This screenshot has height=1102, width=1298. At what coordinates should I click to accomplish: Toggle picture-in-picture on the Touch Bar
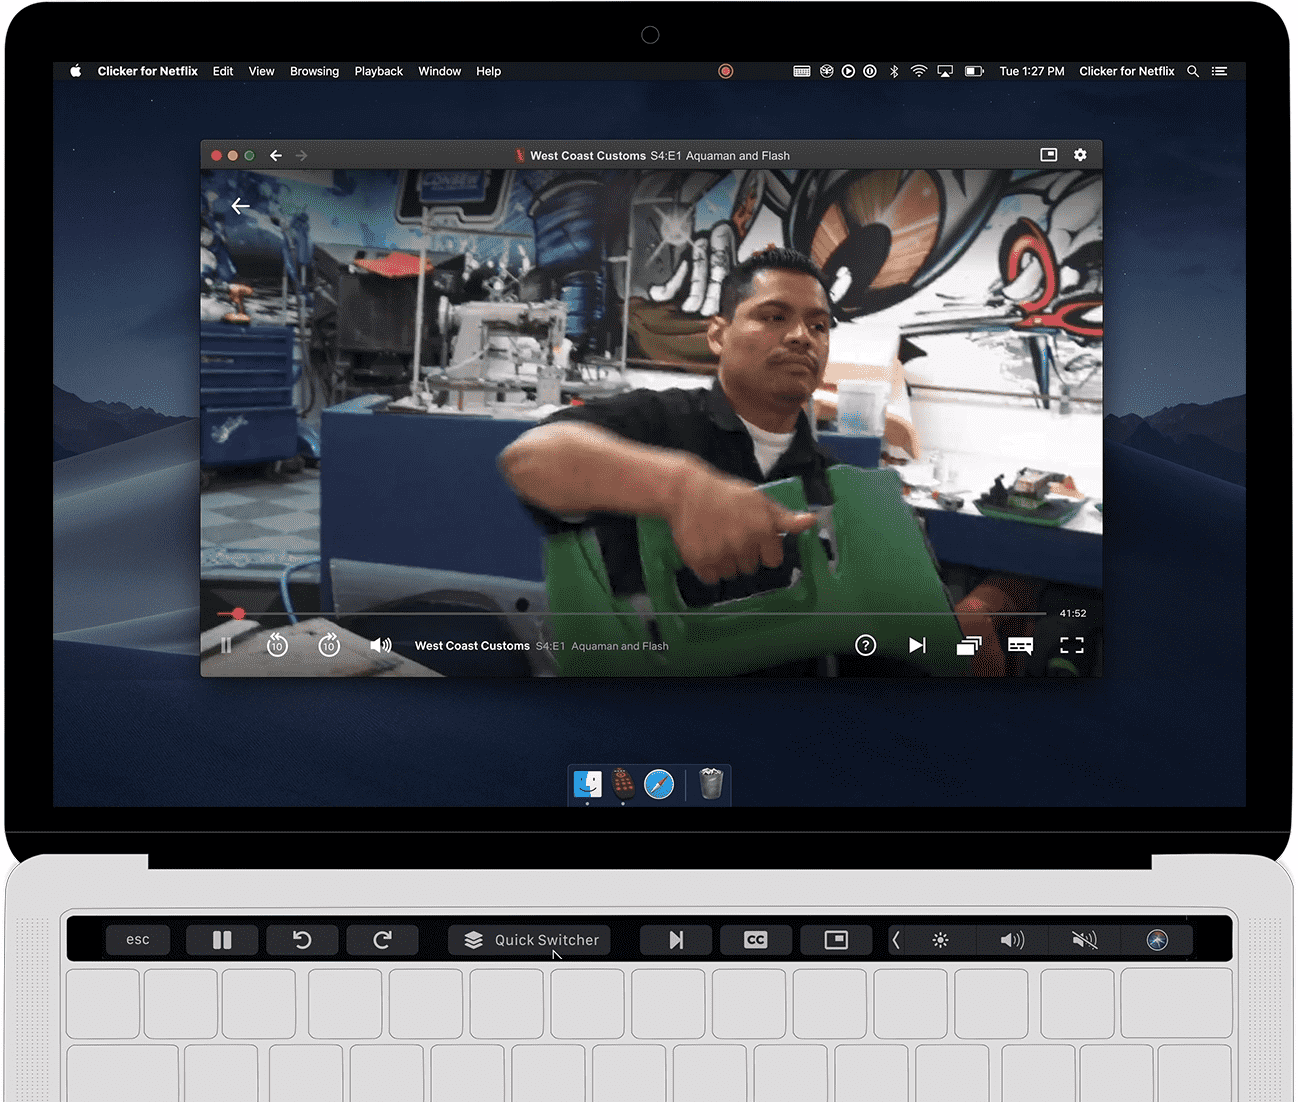[x=836, y=940]
